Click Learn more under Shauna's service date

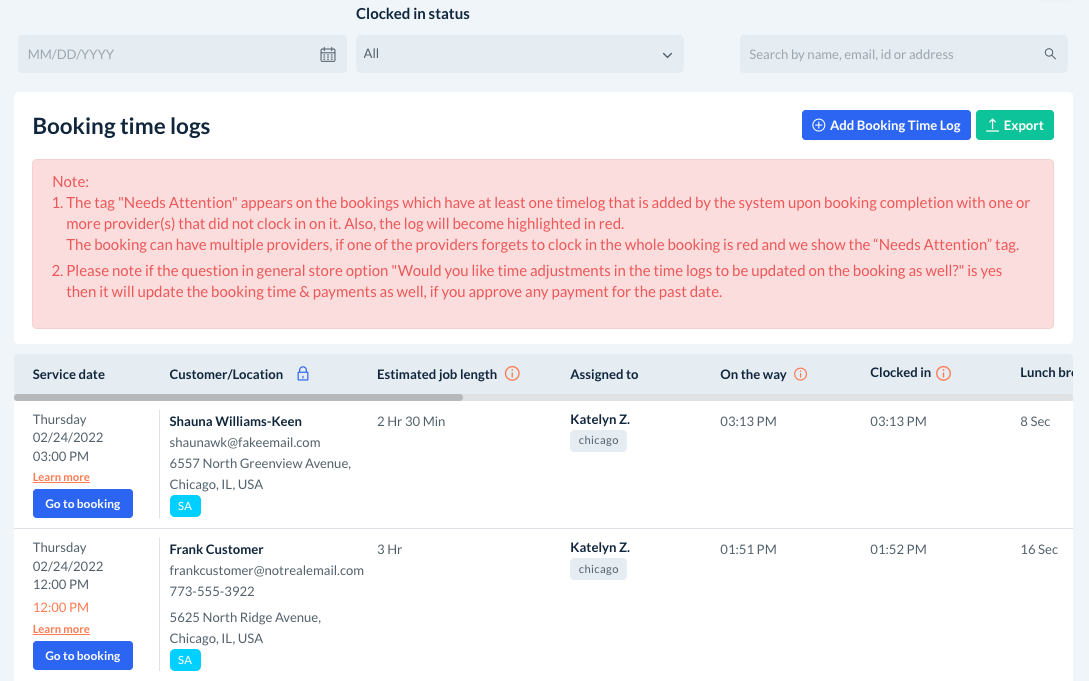click(61, 478)
